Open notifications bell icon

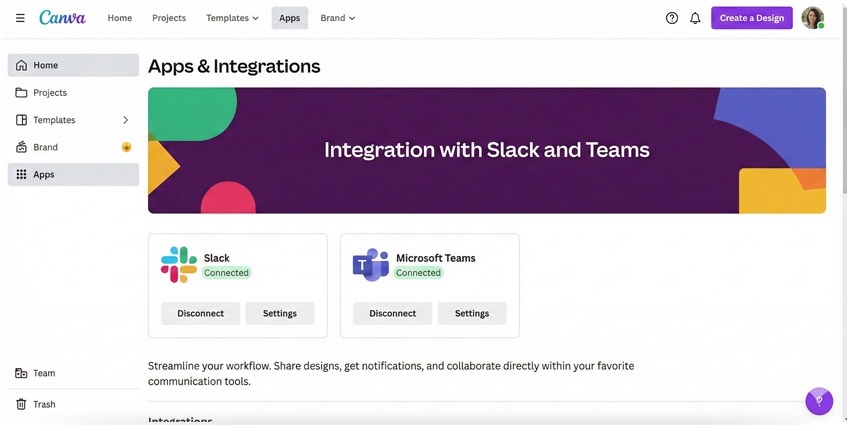(x=695, y=18)
